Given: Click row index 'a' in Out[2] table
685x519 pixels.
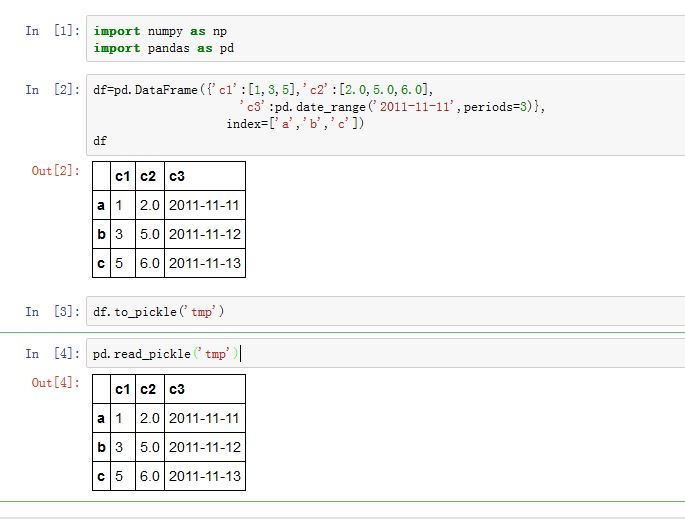Looking at the screenshot, I should tap(101, 206).
